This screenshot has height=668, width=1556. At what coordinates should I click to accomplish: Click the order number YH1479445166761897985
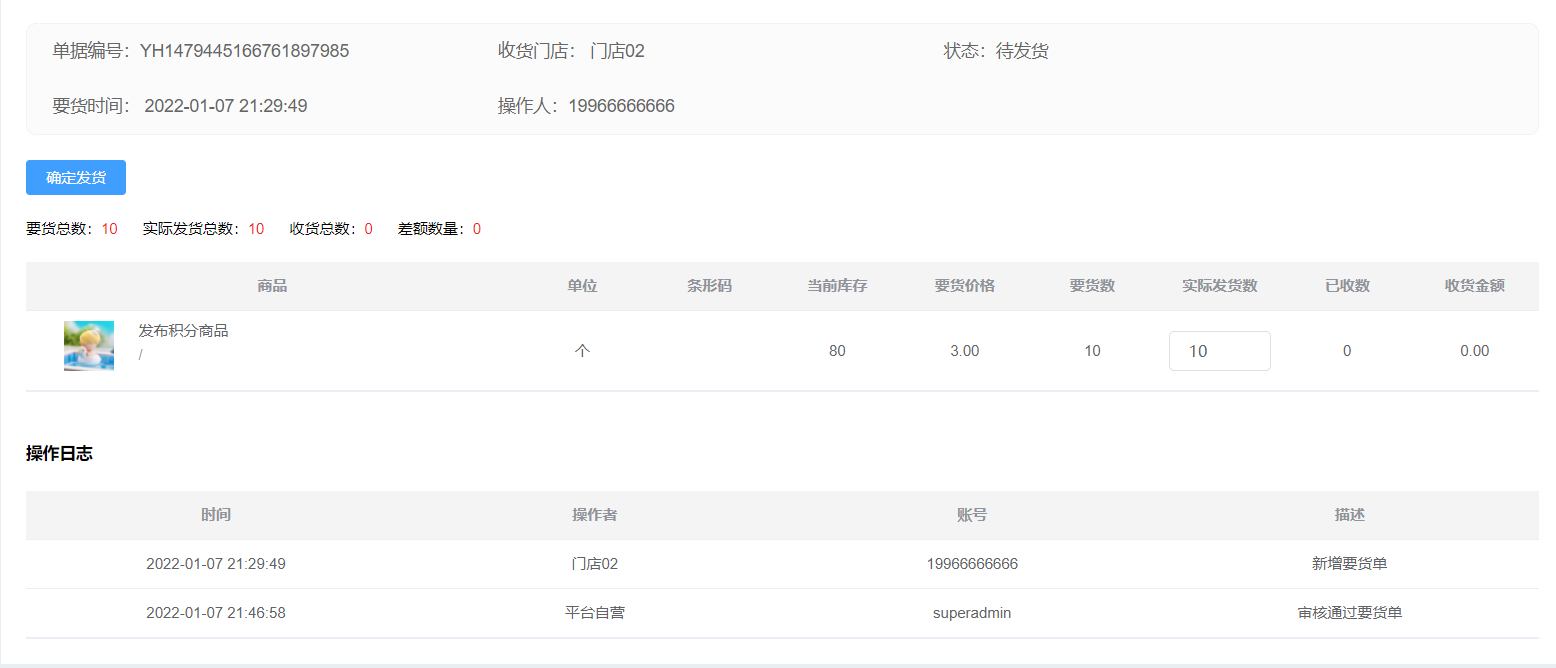pos(244,51)
